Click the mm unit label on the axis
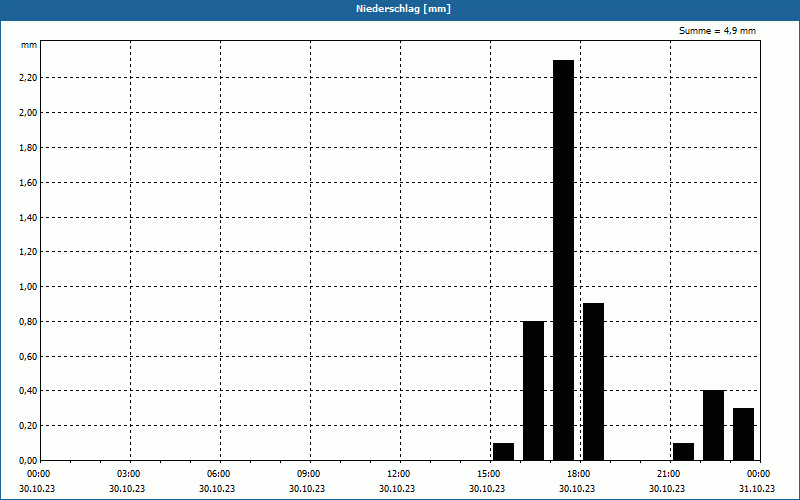Image resolution: width=800 pixels, height=500 pixels. 29,45
